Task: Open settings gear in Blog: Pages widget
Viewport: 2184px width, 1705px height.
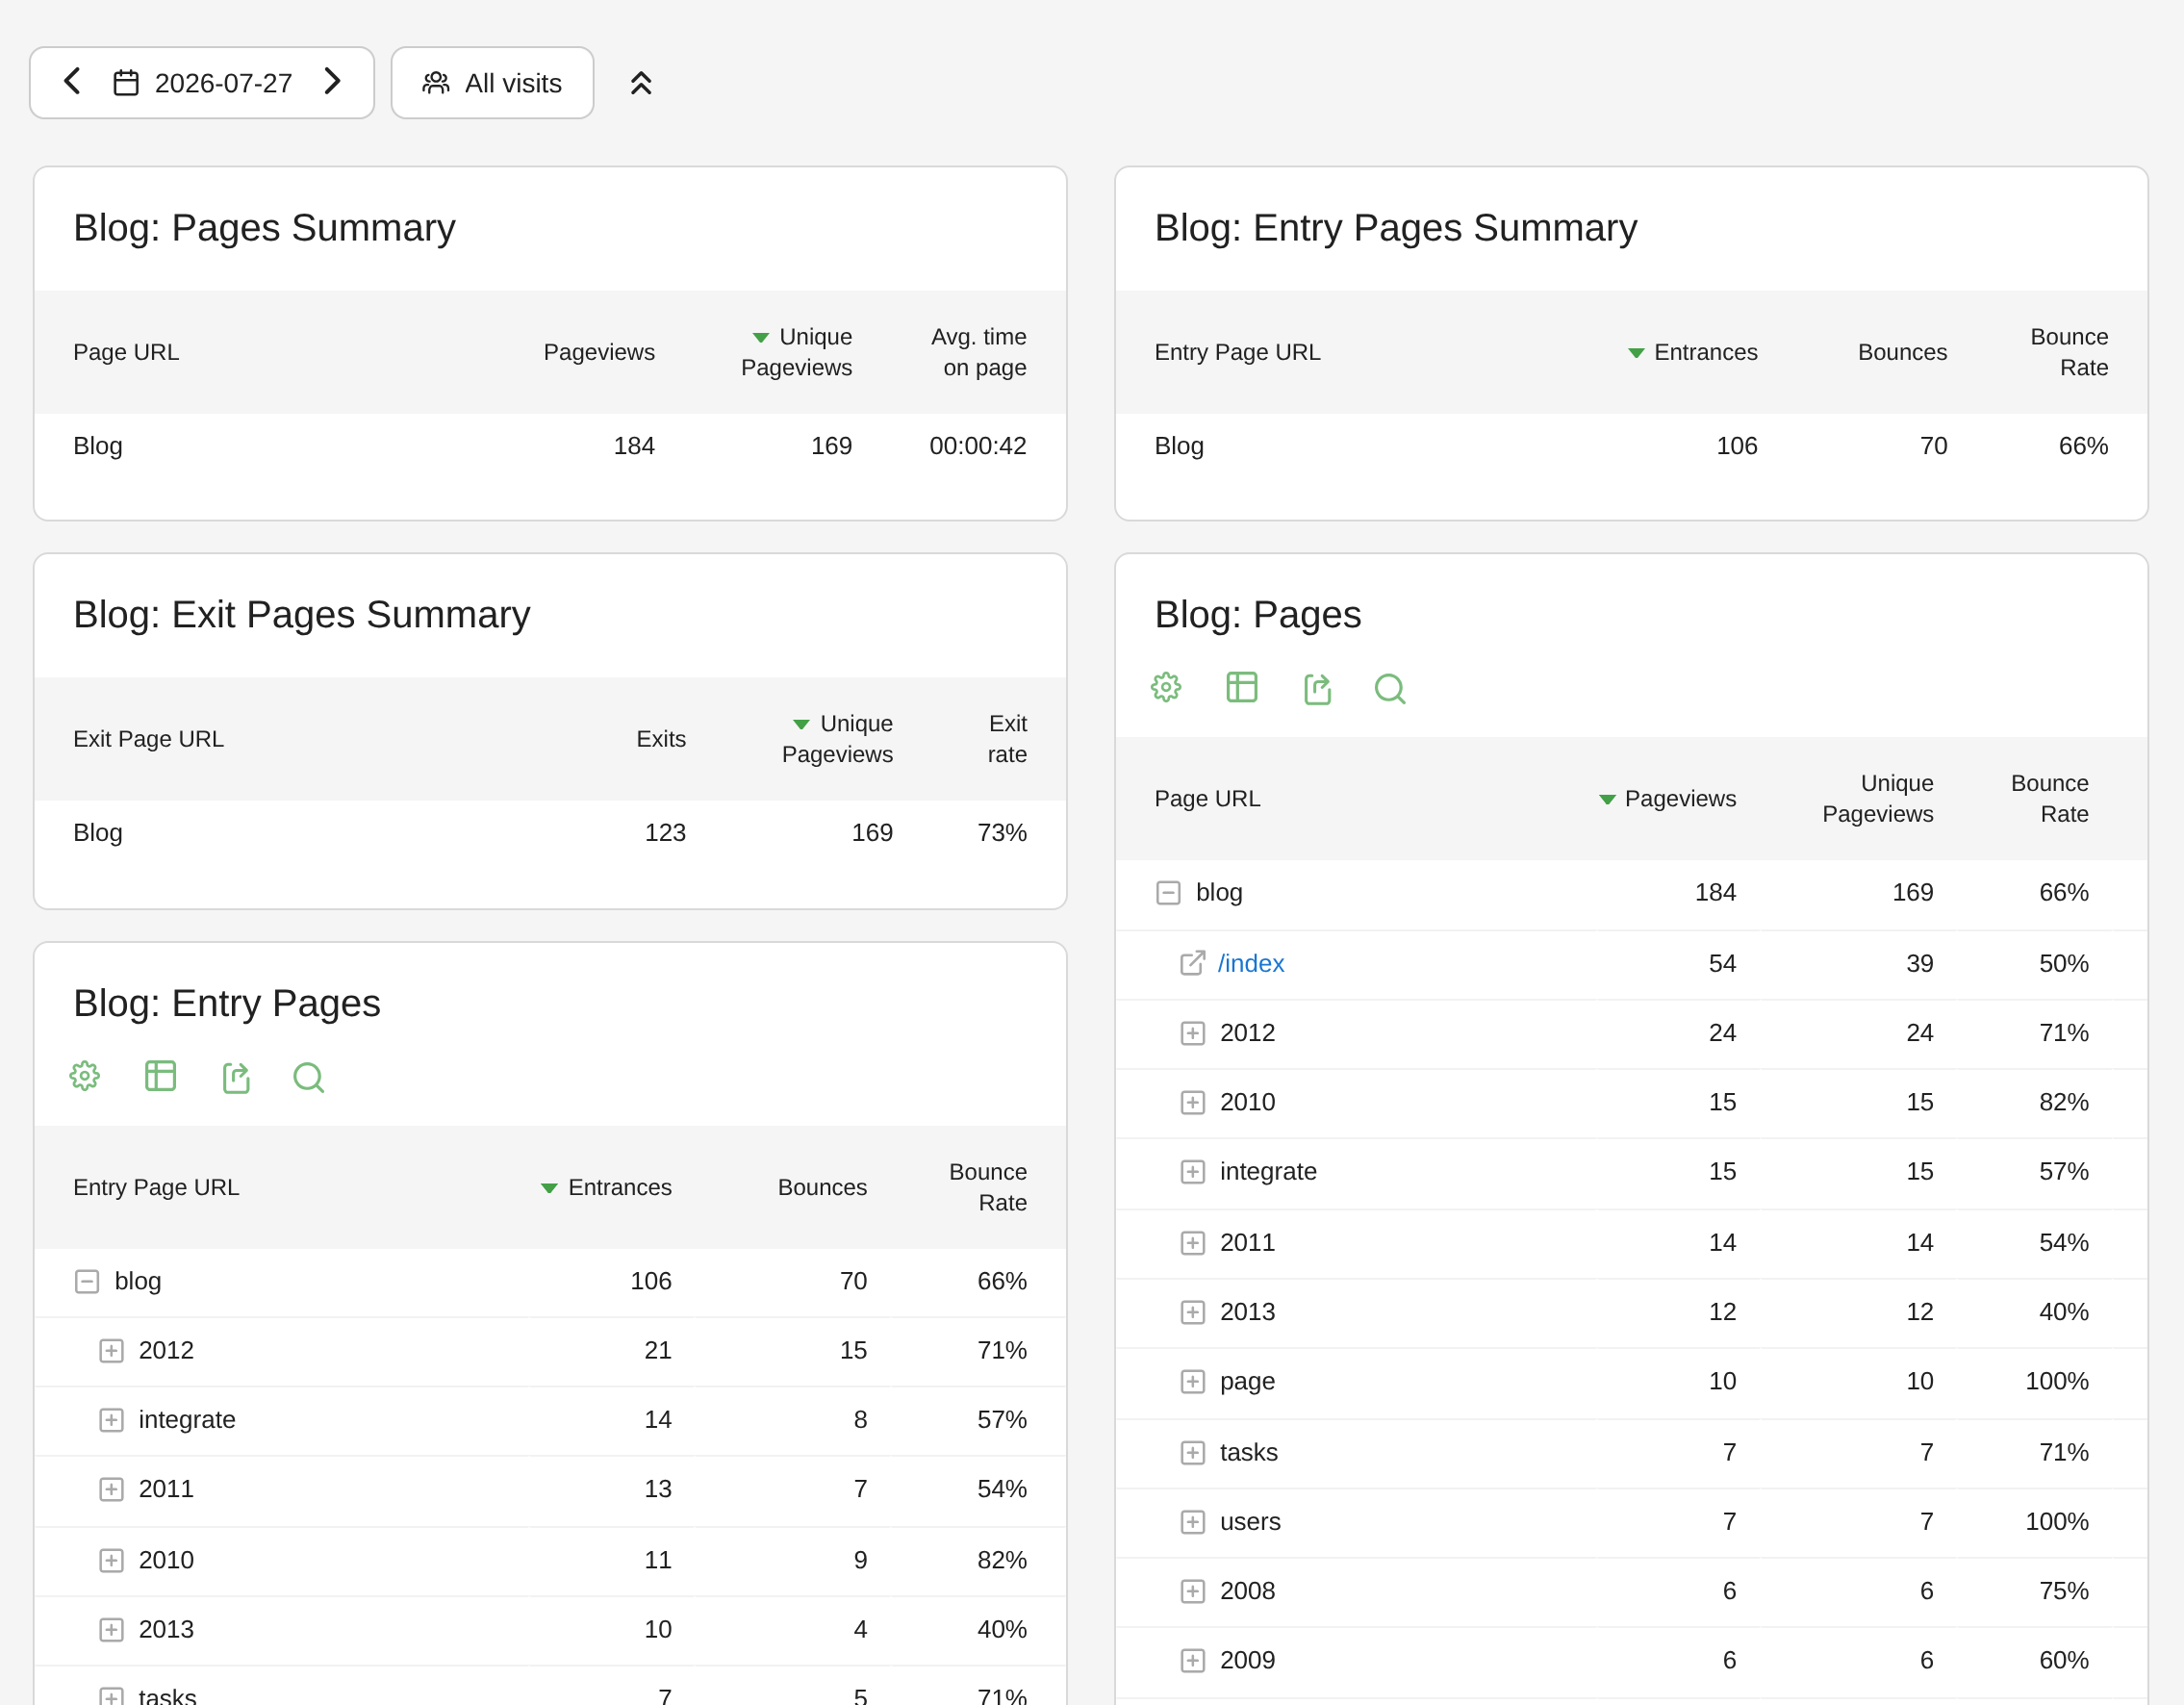Action: click(1166, 687)
